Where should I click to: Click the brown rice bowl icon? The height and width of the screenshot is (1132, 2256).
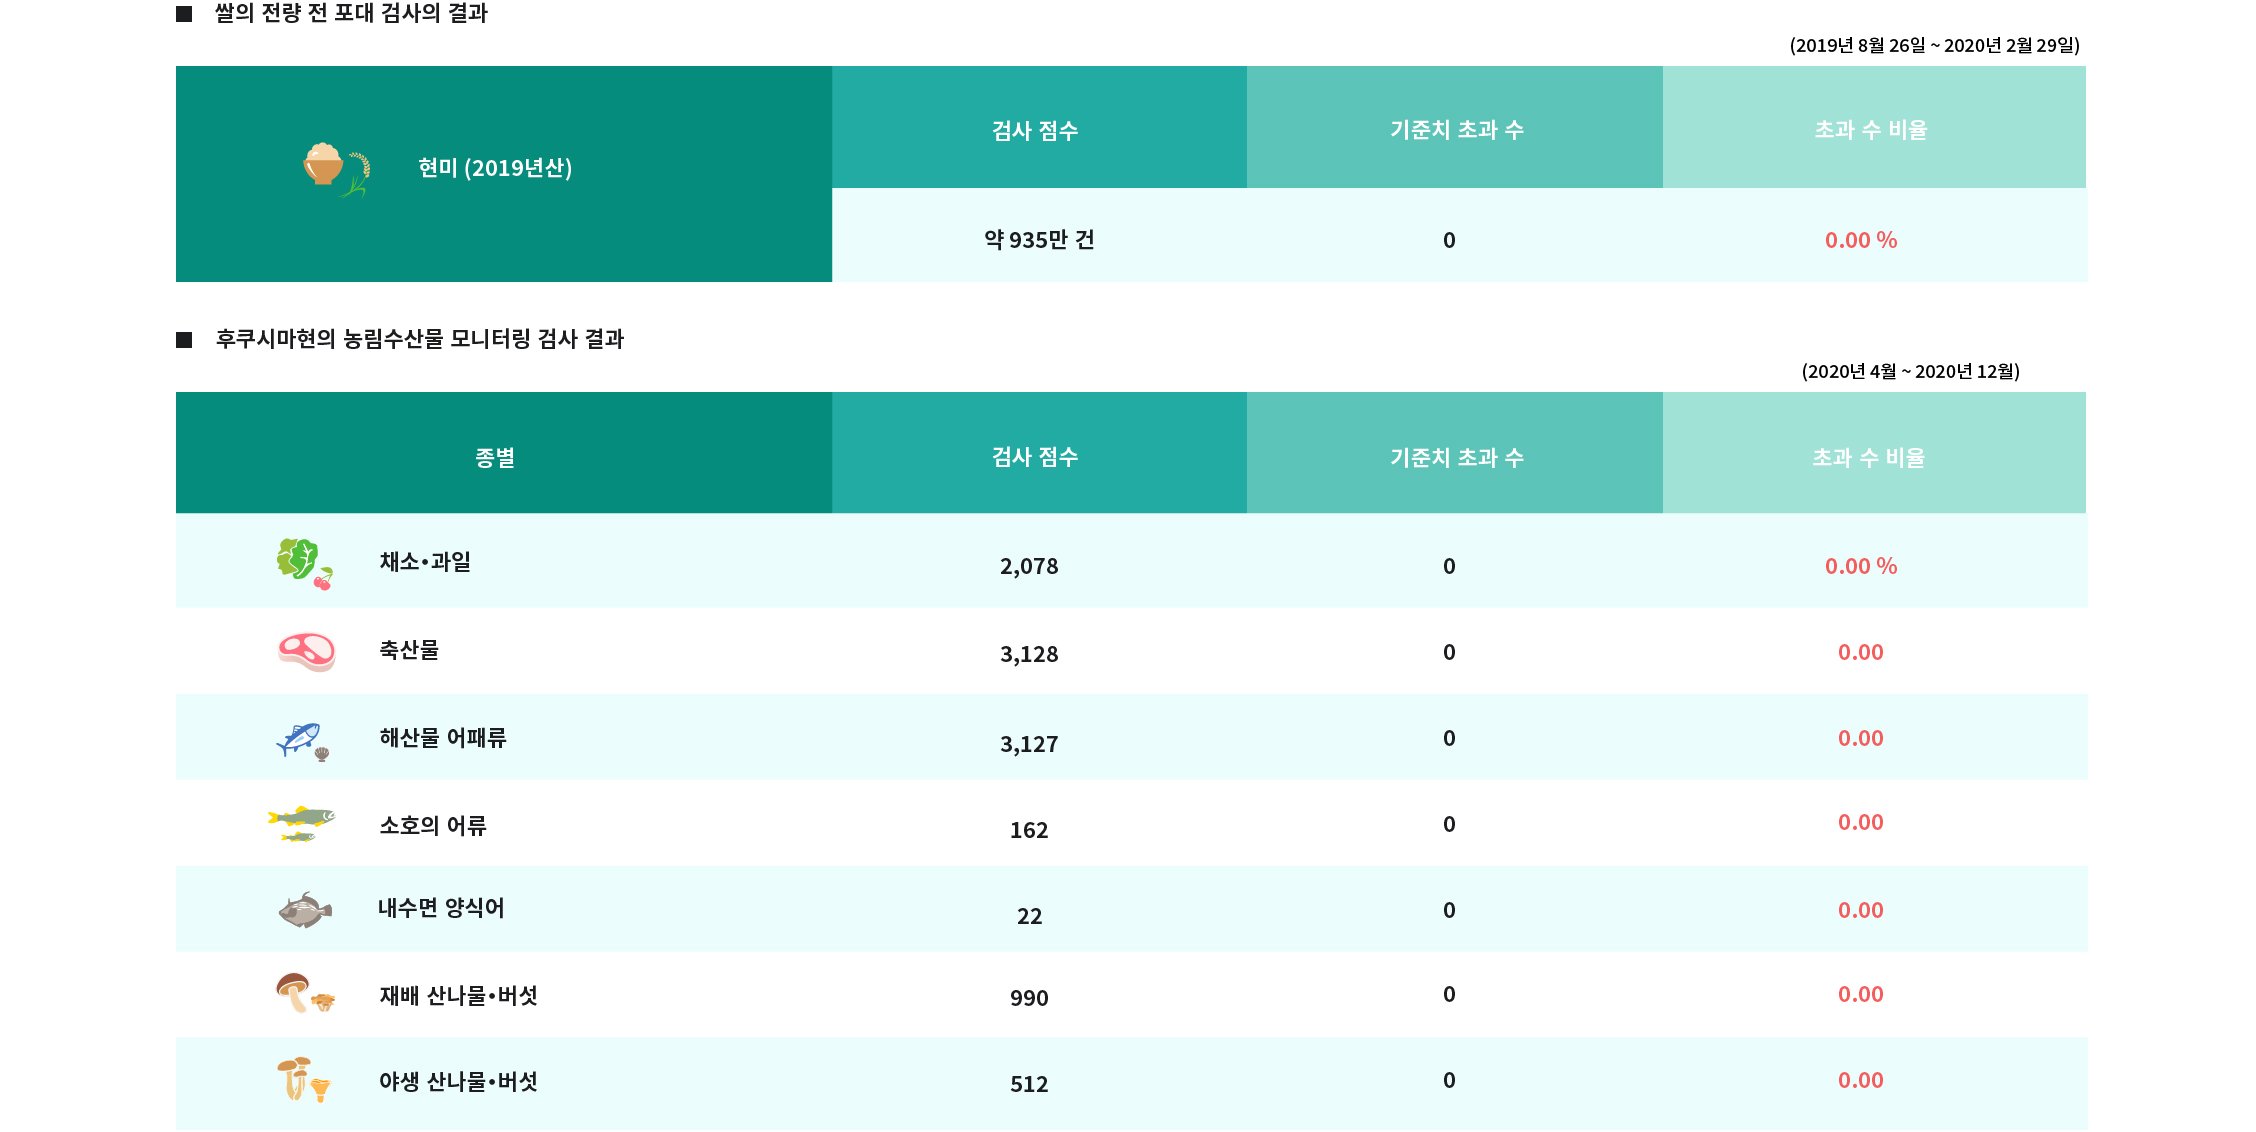coord(337,169)
